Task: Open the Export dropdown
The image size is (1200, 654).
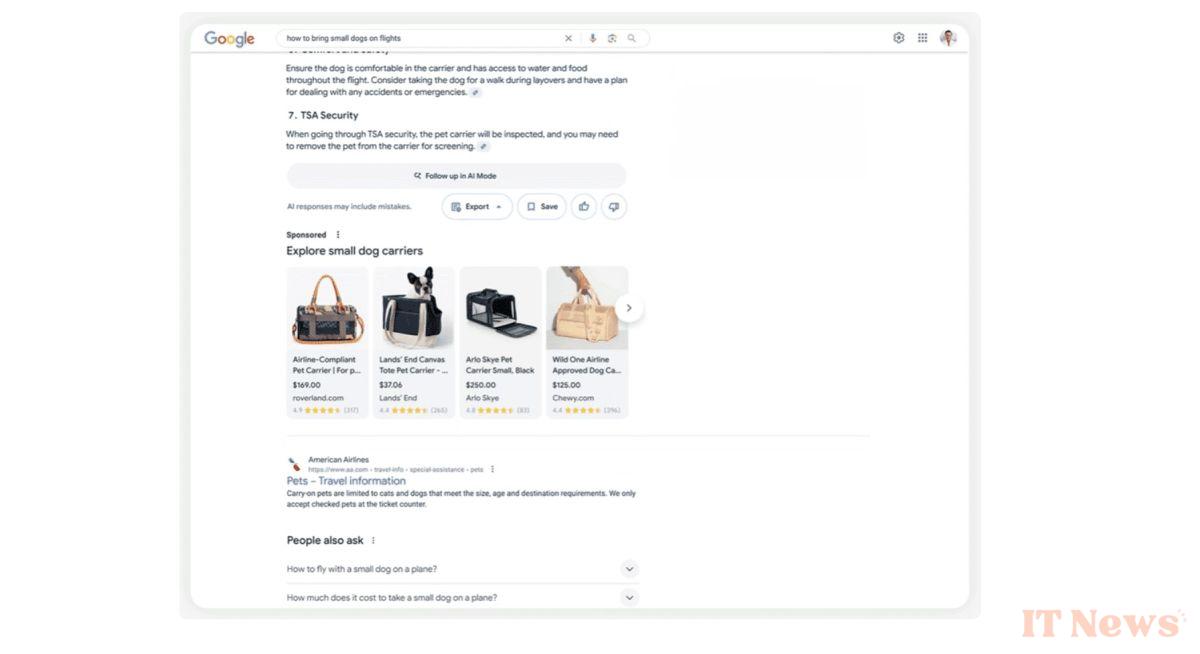Action: coord(477,207)
